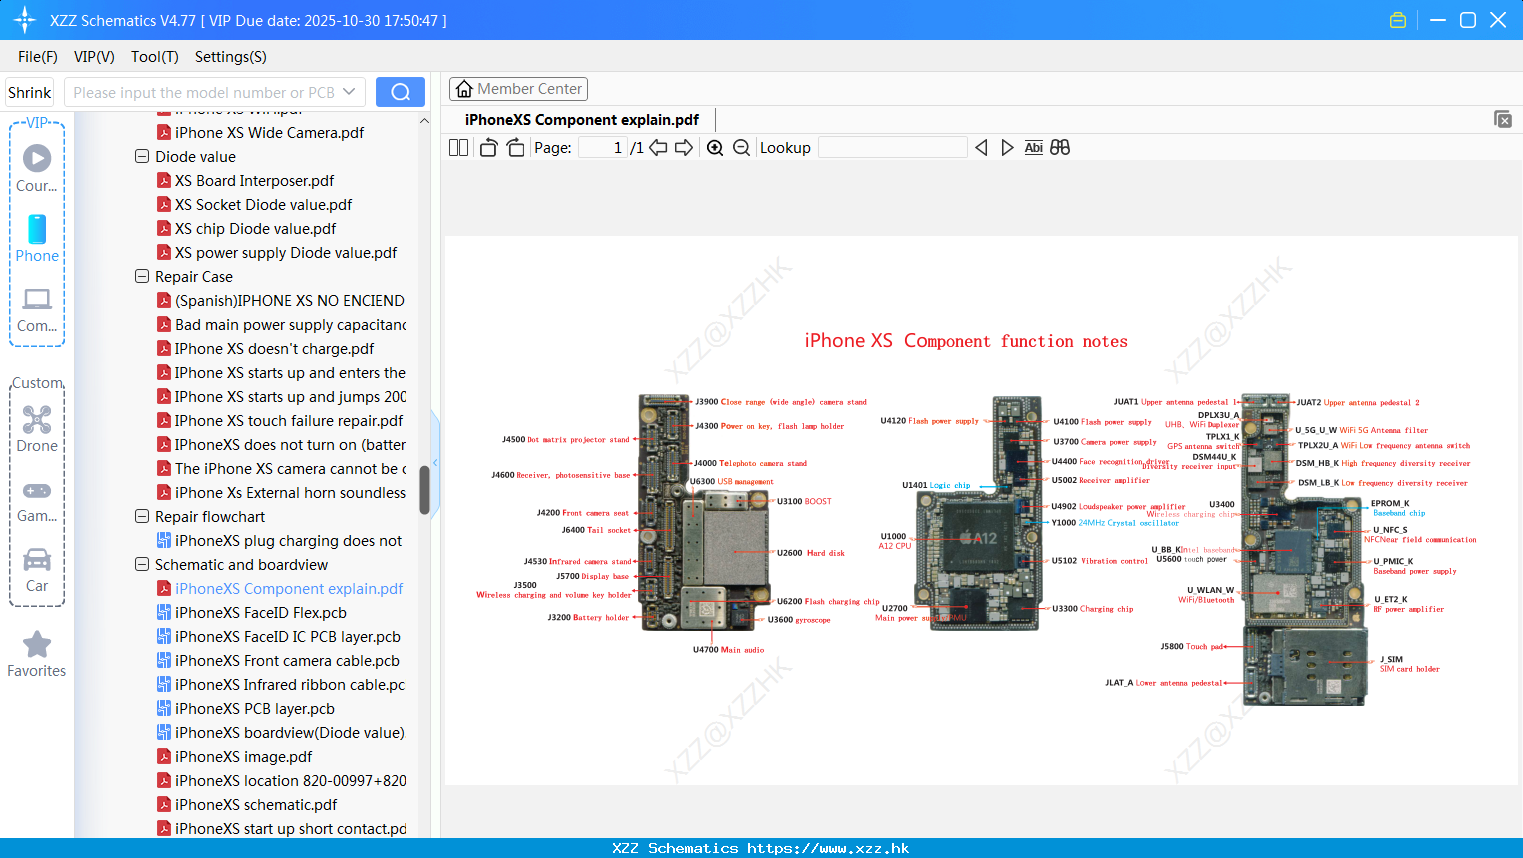Open the Tool menu

pyautogui.click(x=155, y=57)
